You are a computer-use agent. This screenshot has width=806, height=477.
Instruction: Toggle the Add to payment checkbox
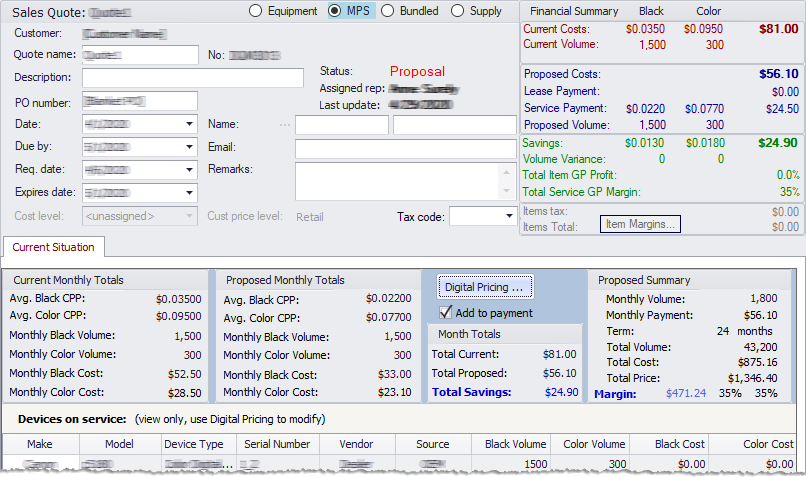pos(446,313)
